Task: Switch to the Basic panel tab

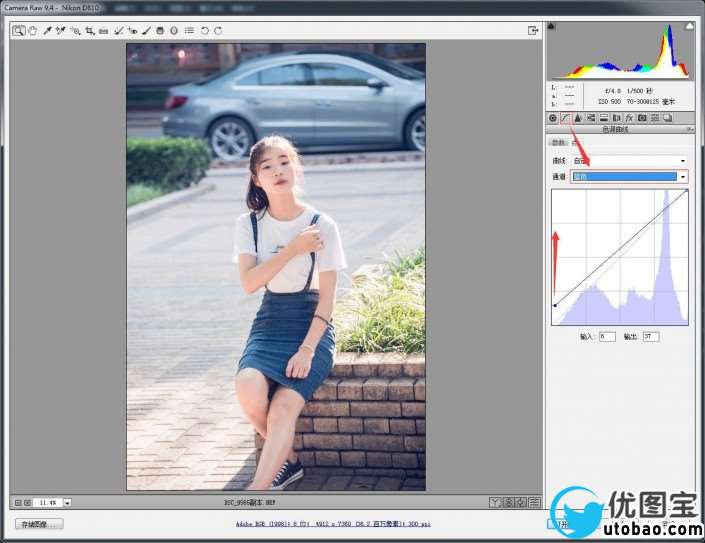Action: [552, 118]
